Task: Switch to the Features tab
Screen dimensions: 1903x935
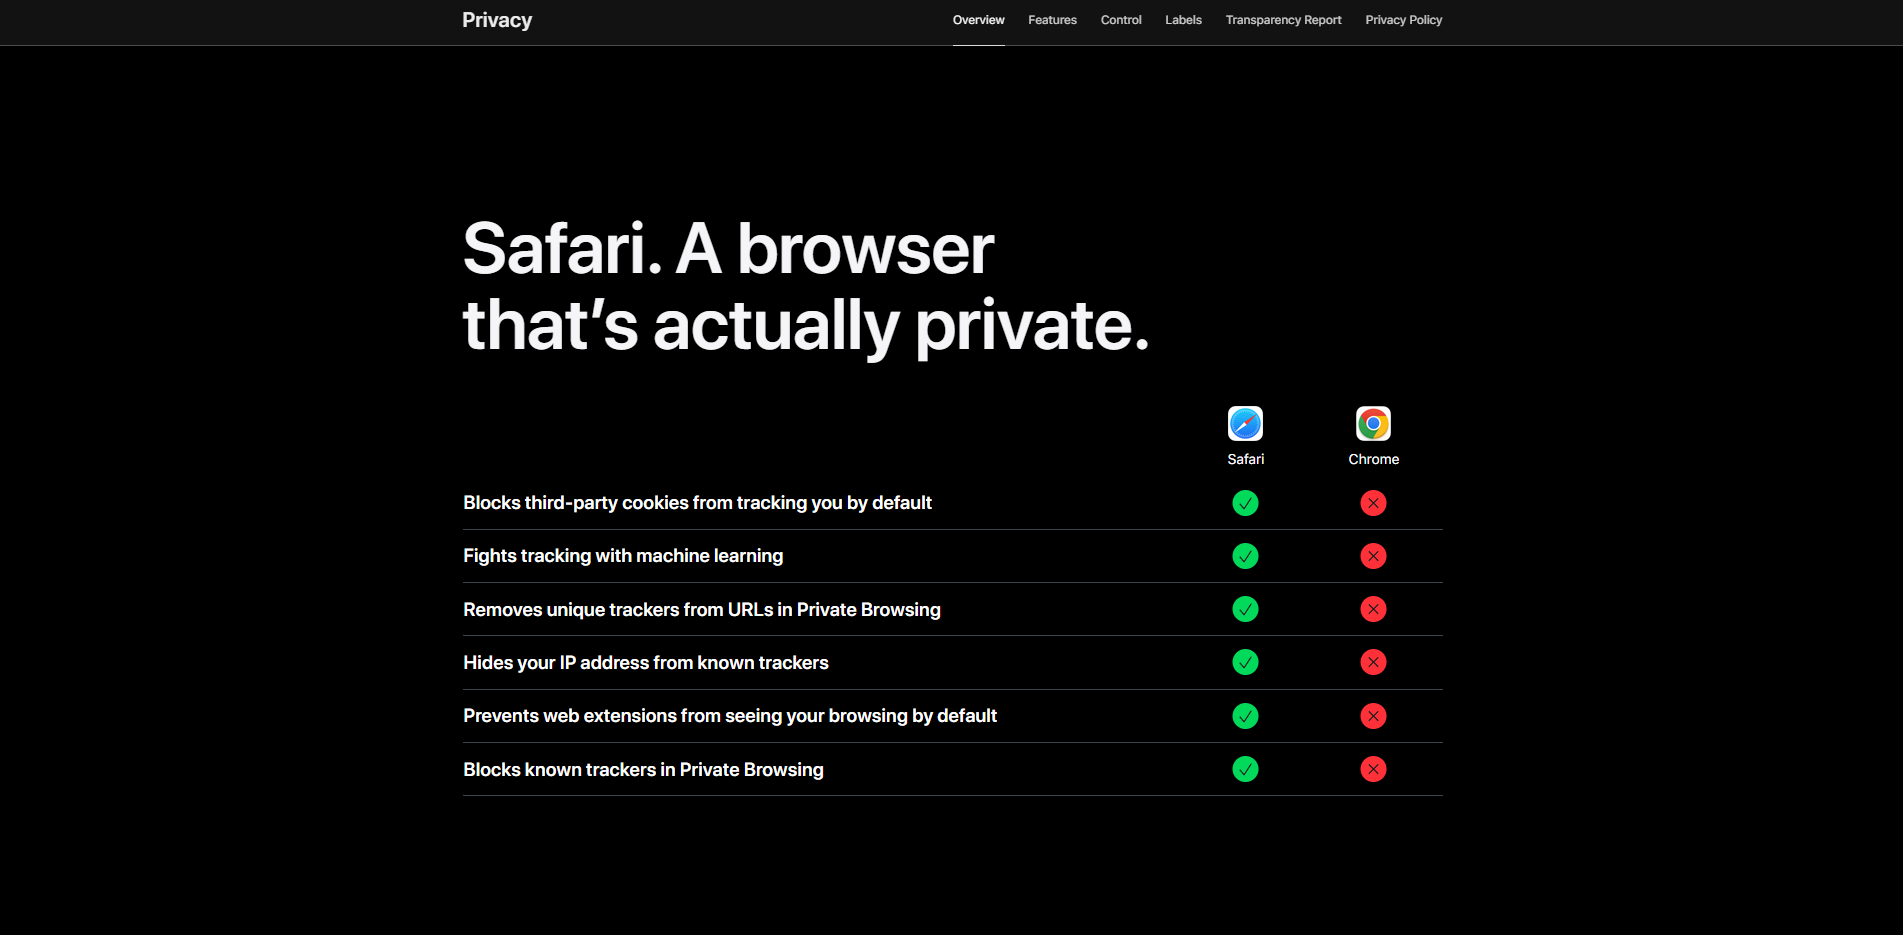Action: 1052,20
